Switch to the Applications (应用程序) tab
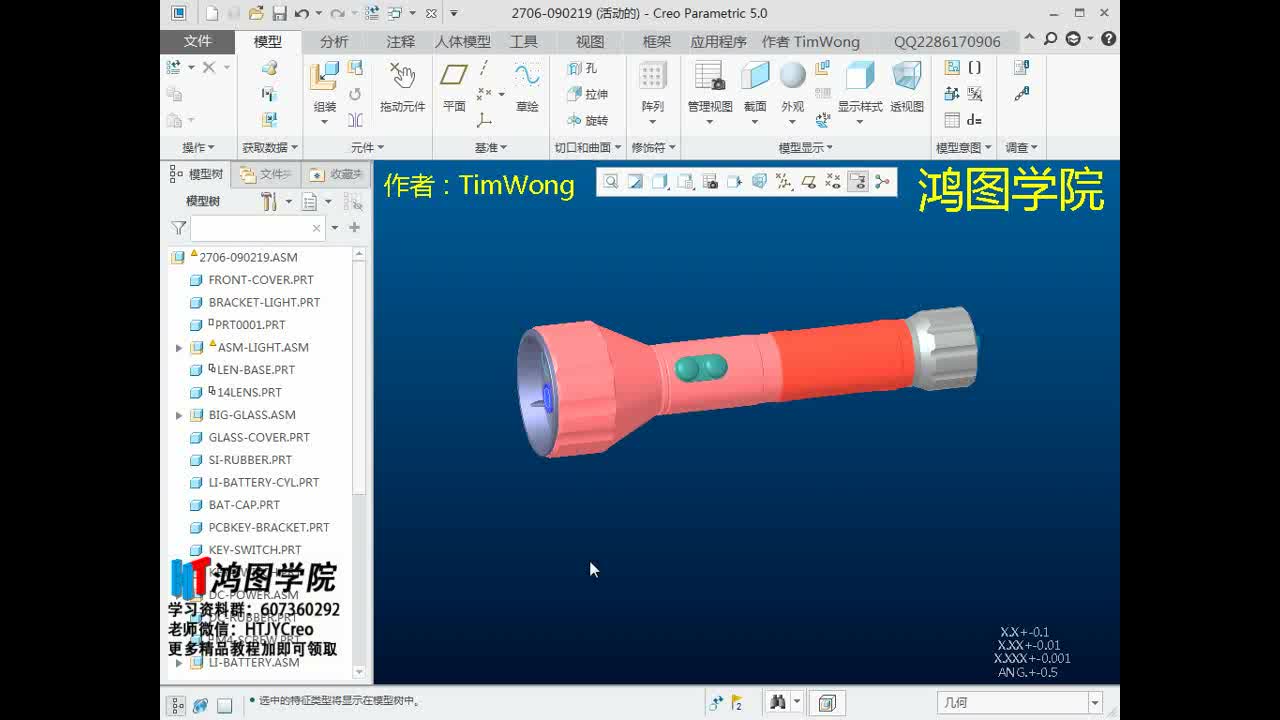1280x720 pixels. (x=718, y=41)
